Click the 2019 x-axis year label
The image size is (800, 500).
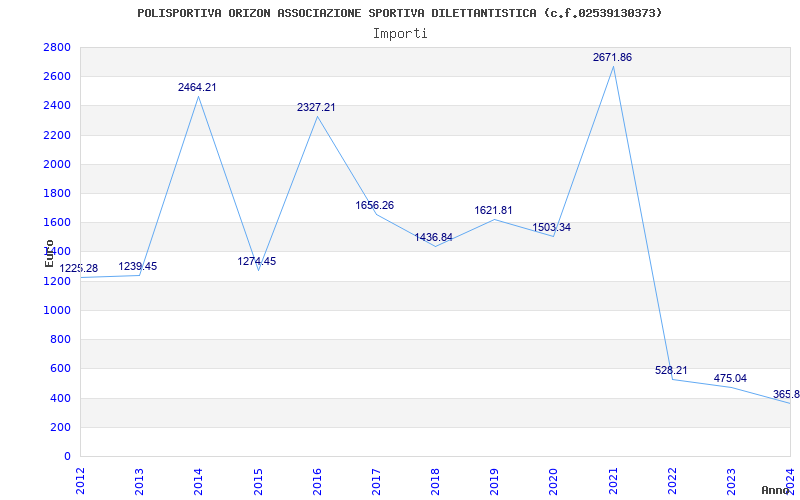pos(494,481)
